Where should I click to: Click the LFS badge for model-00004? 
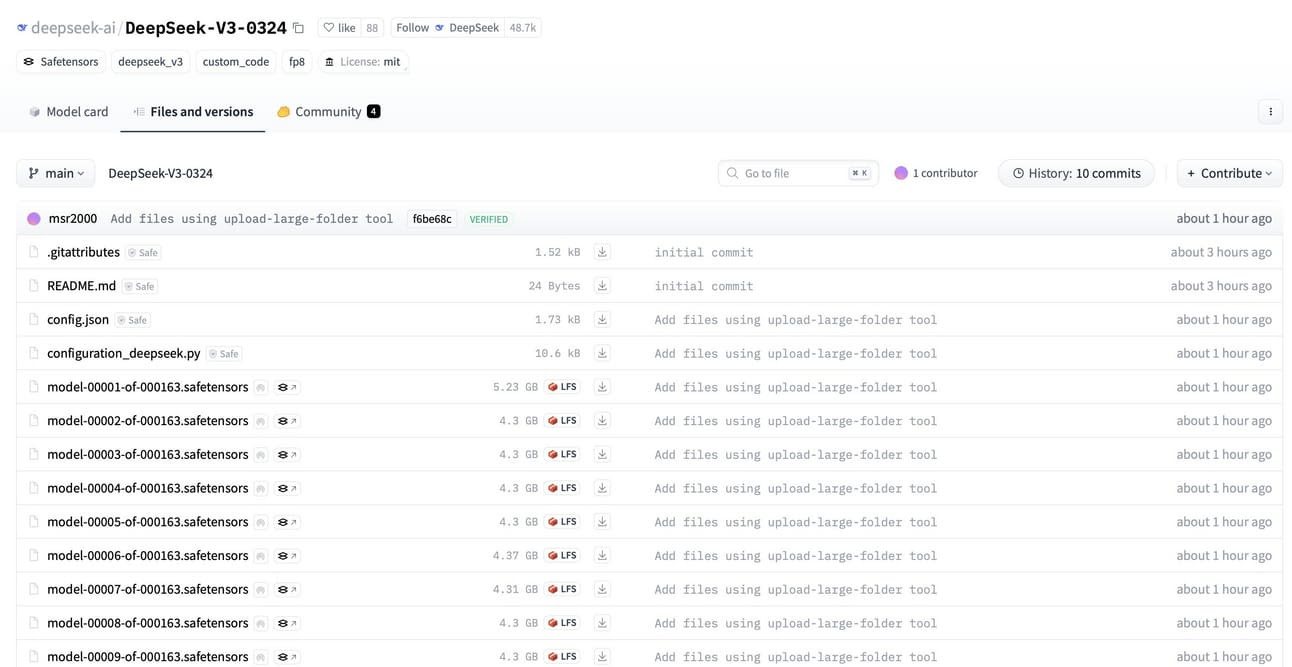(x=563, y=488)
